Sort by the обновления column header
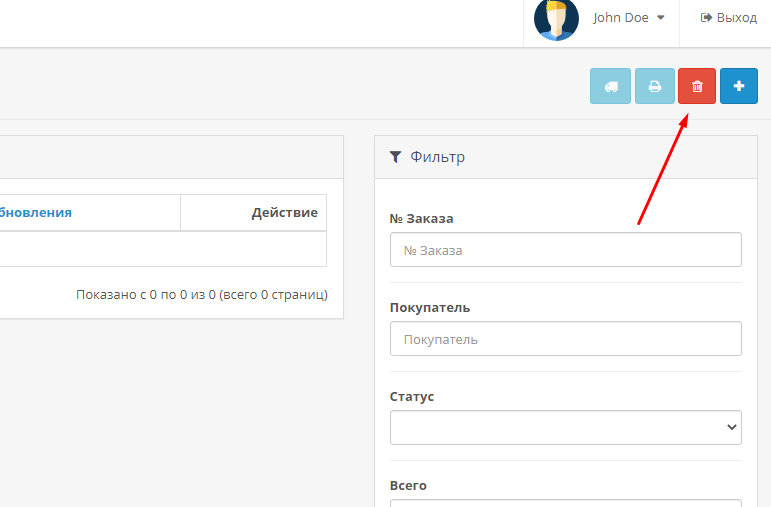This screenshot has width=771, height=507. pyautogui.click(x=36, y=212)
